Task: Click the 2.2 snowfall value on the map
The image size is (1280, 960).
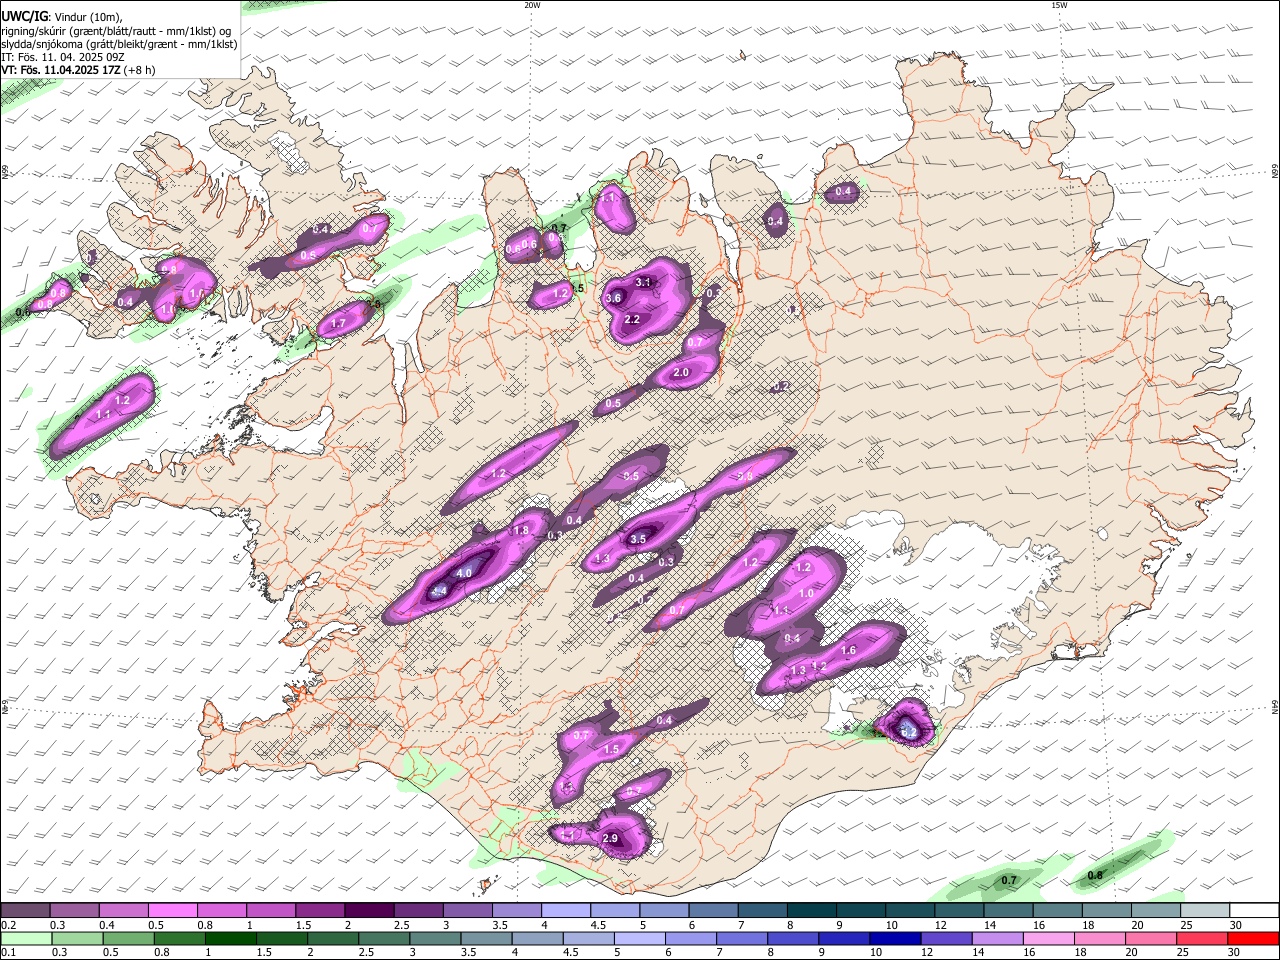Action: click(632, 320)
